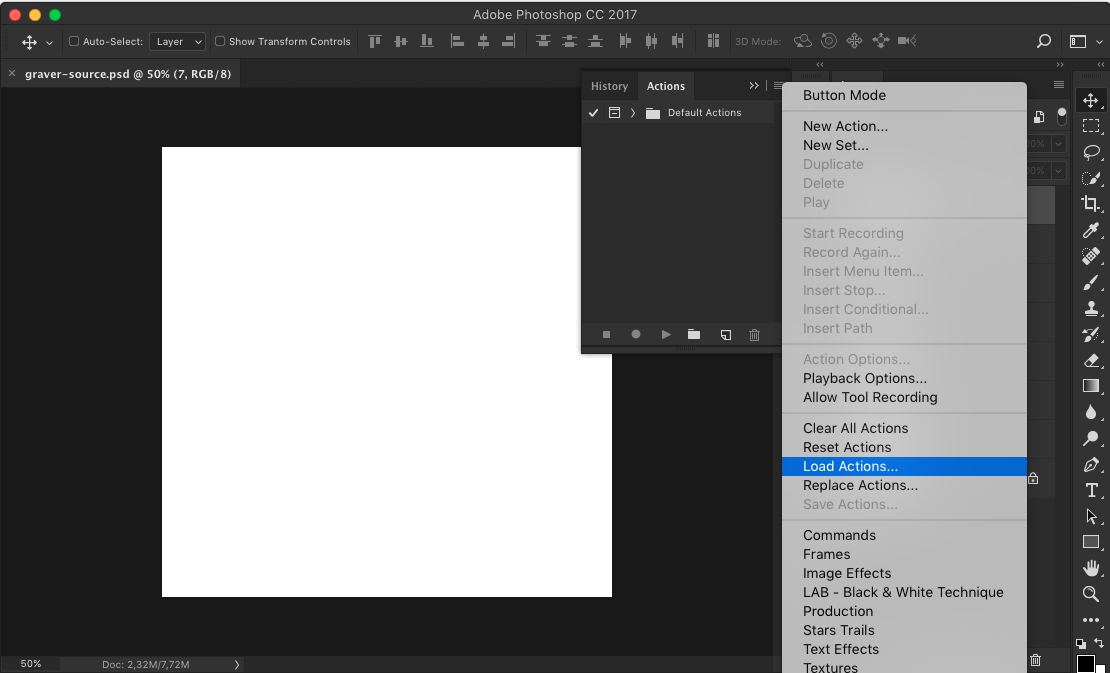Expand the Default Actions folder
1110x673 pixels.
[x=633, y=113]
